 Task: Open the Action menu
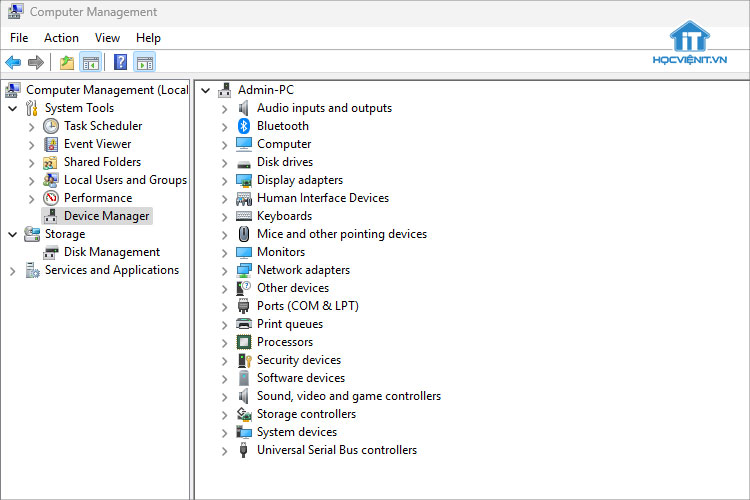tap(62, 38)
